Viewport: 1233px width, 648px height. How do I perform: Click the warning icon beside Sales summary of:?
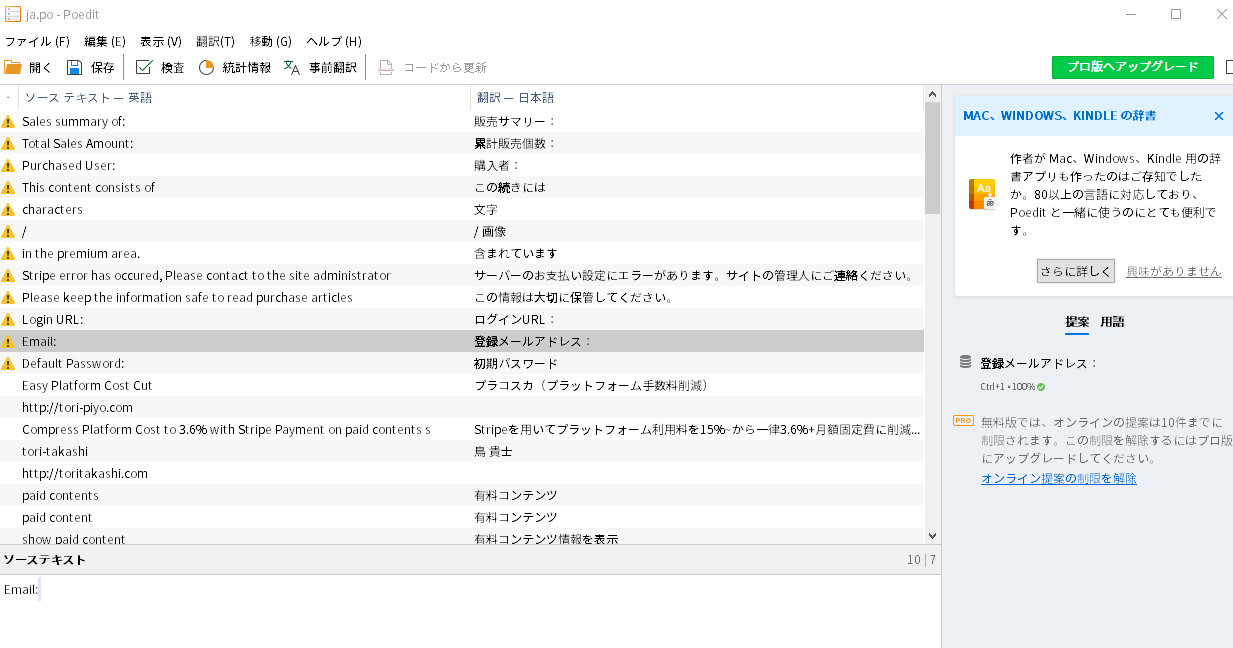[x=9, y=121]
